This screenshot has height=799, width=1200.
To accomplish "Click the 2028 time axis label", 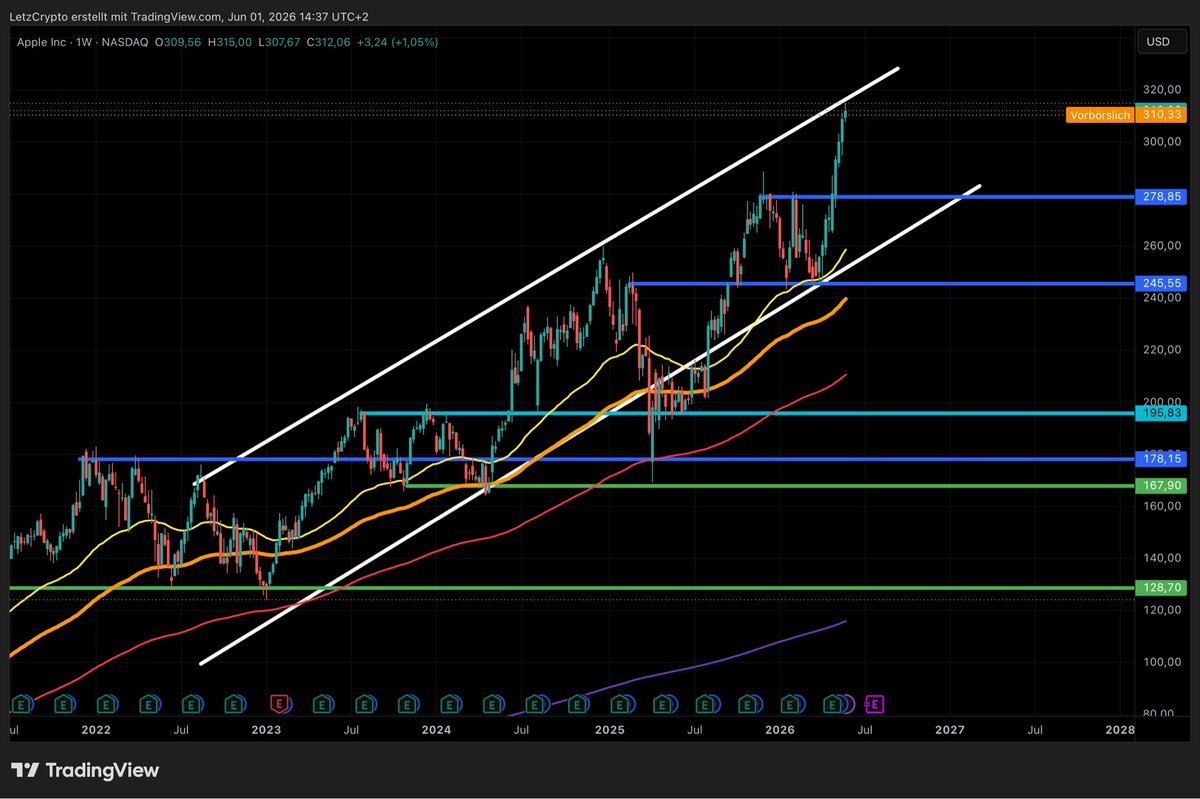I will tap(1120, 731).
